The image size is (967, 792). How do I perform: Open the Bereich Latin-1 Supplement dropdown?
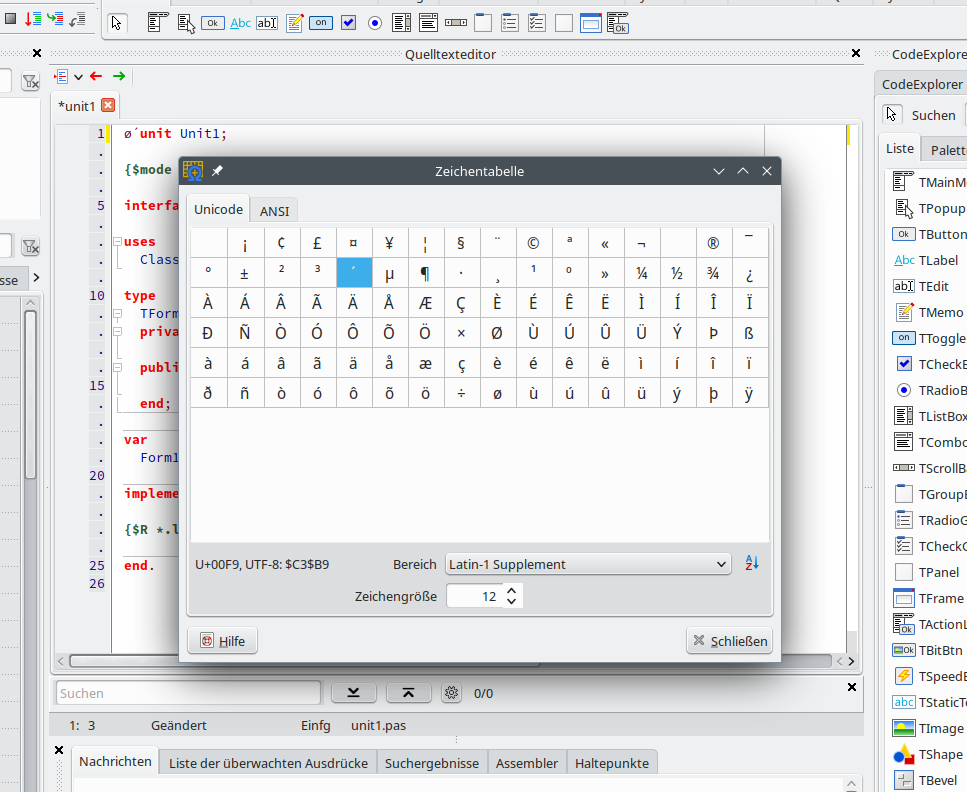(x=589, y=564)
